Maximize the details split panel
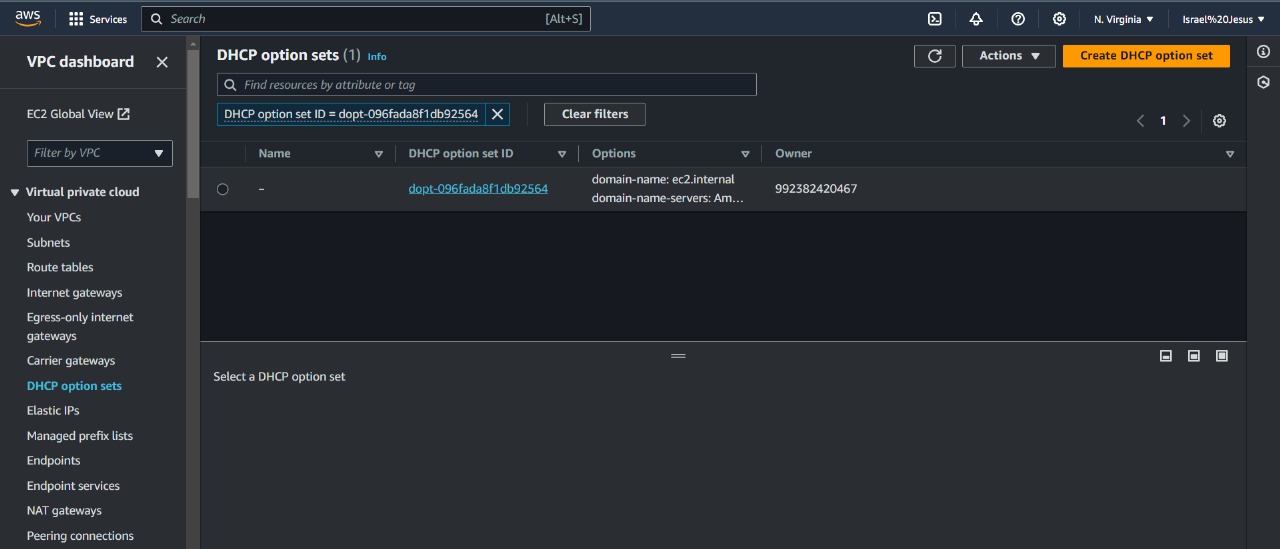The height and width of the screenshot is (549, 1280). (1221, 356)
